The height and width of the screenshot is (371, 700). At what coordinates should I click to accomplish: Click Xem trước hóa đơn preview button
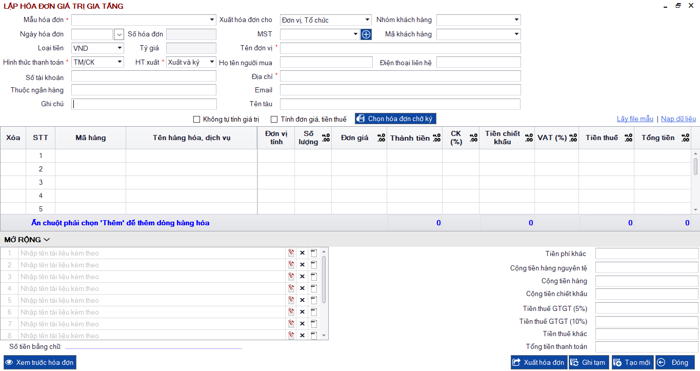point(40,363)
